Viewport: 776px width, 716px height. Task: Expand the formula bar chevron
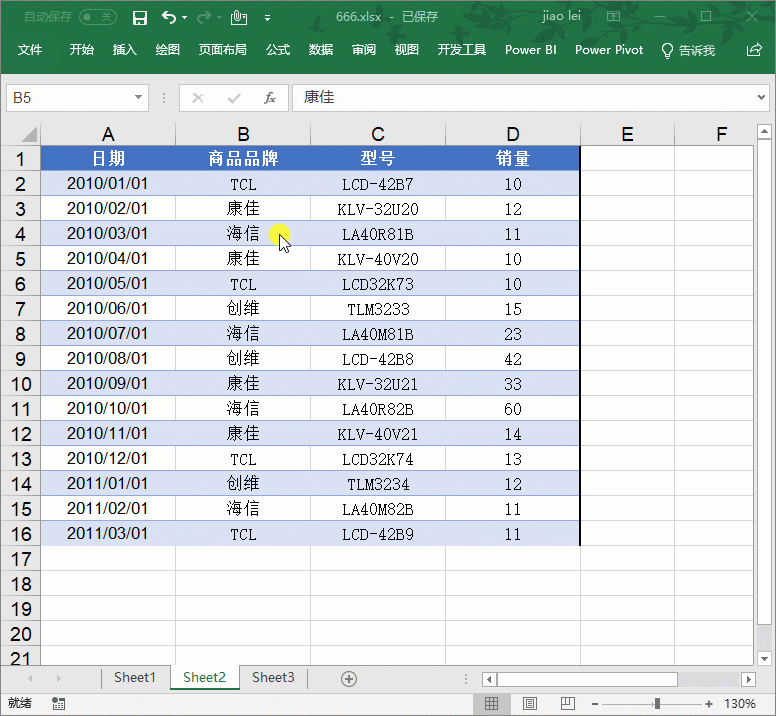tap(762, 97)
